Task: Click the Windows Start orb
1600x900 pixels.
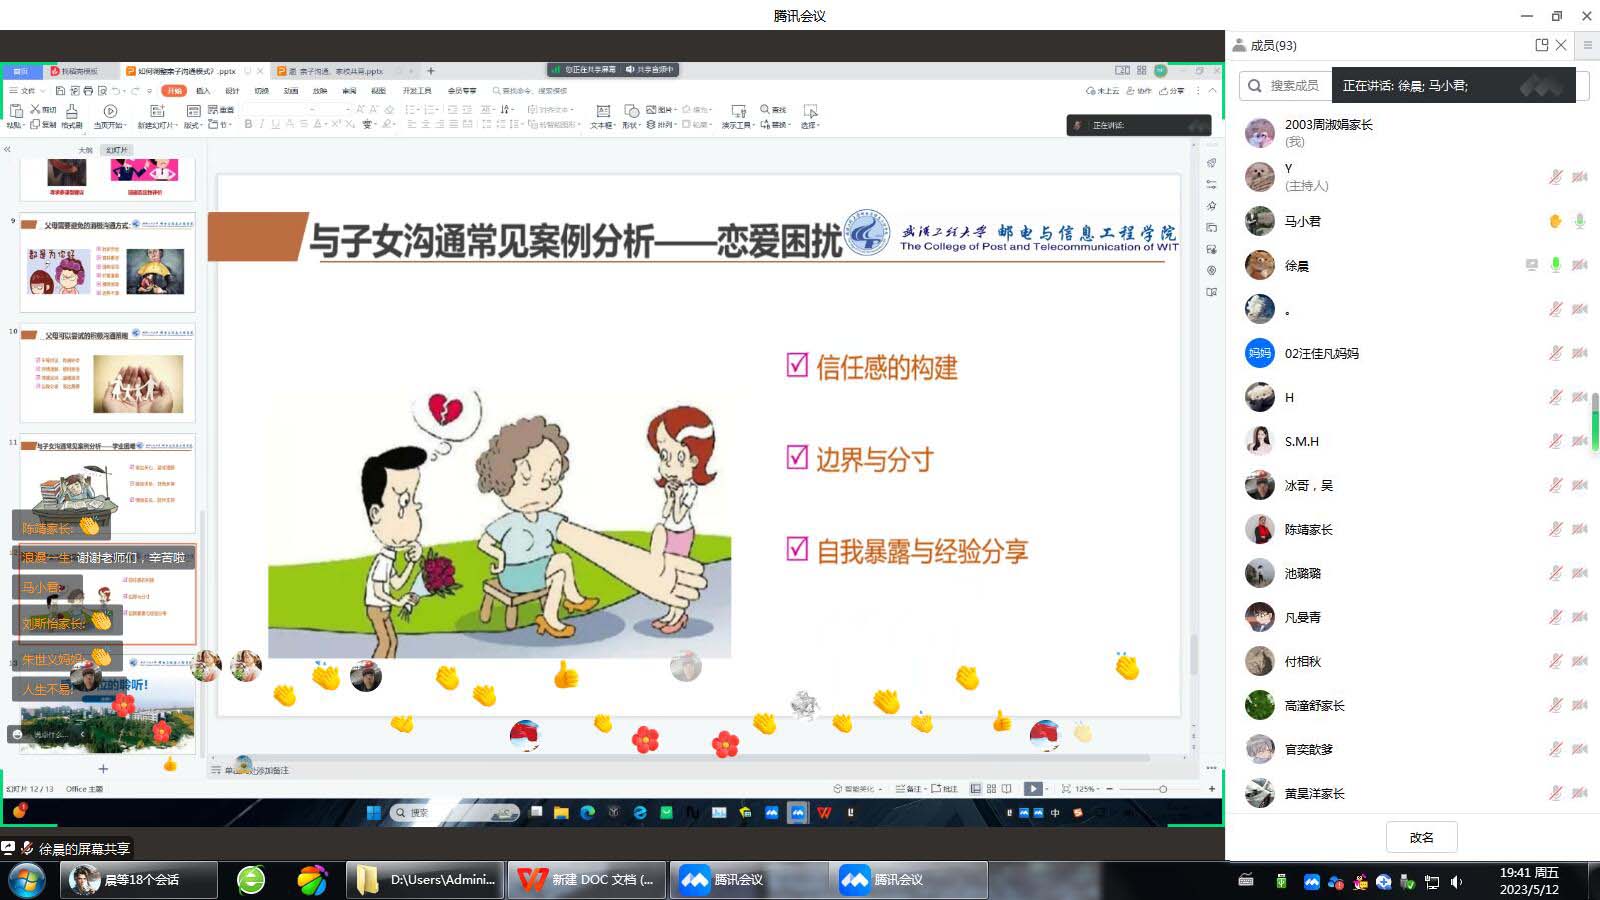Action: (27, 880)
